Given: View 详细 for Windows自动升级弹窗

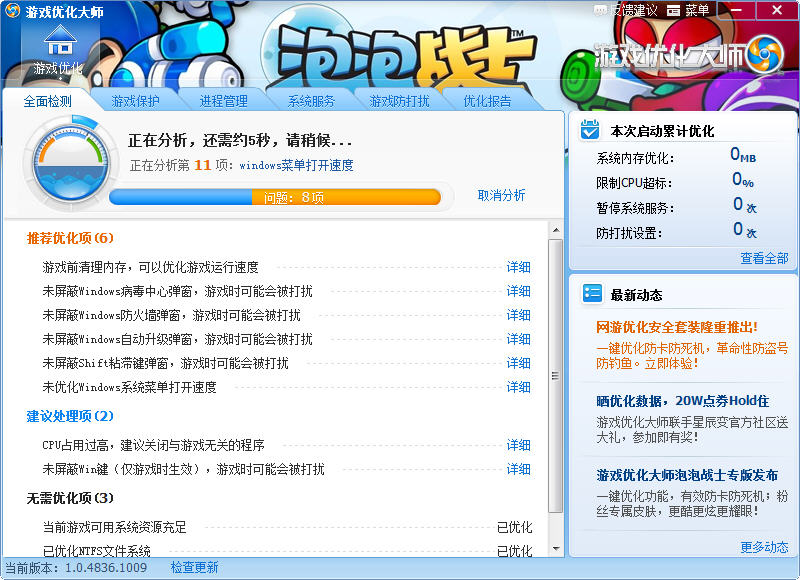Looking at the screenshot, I should 518,339.
